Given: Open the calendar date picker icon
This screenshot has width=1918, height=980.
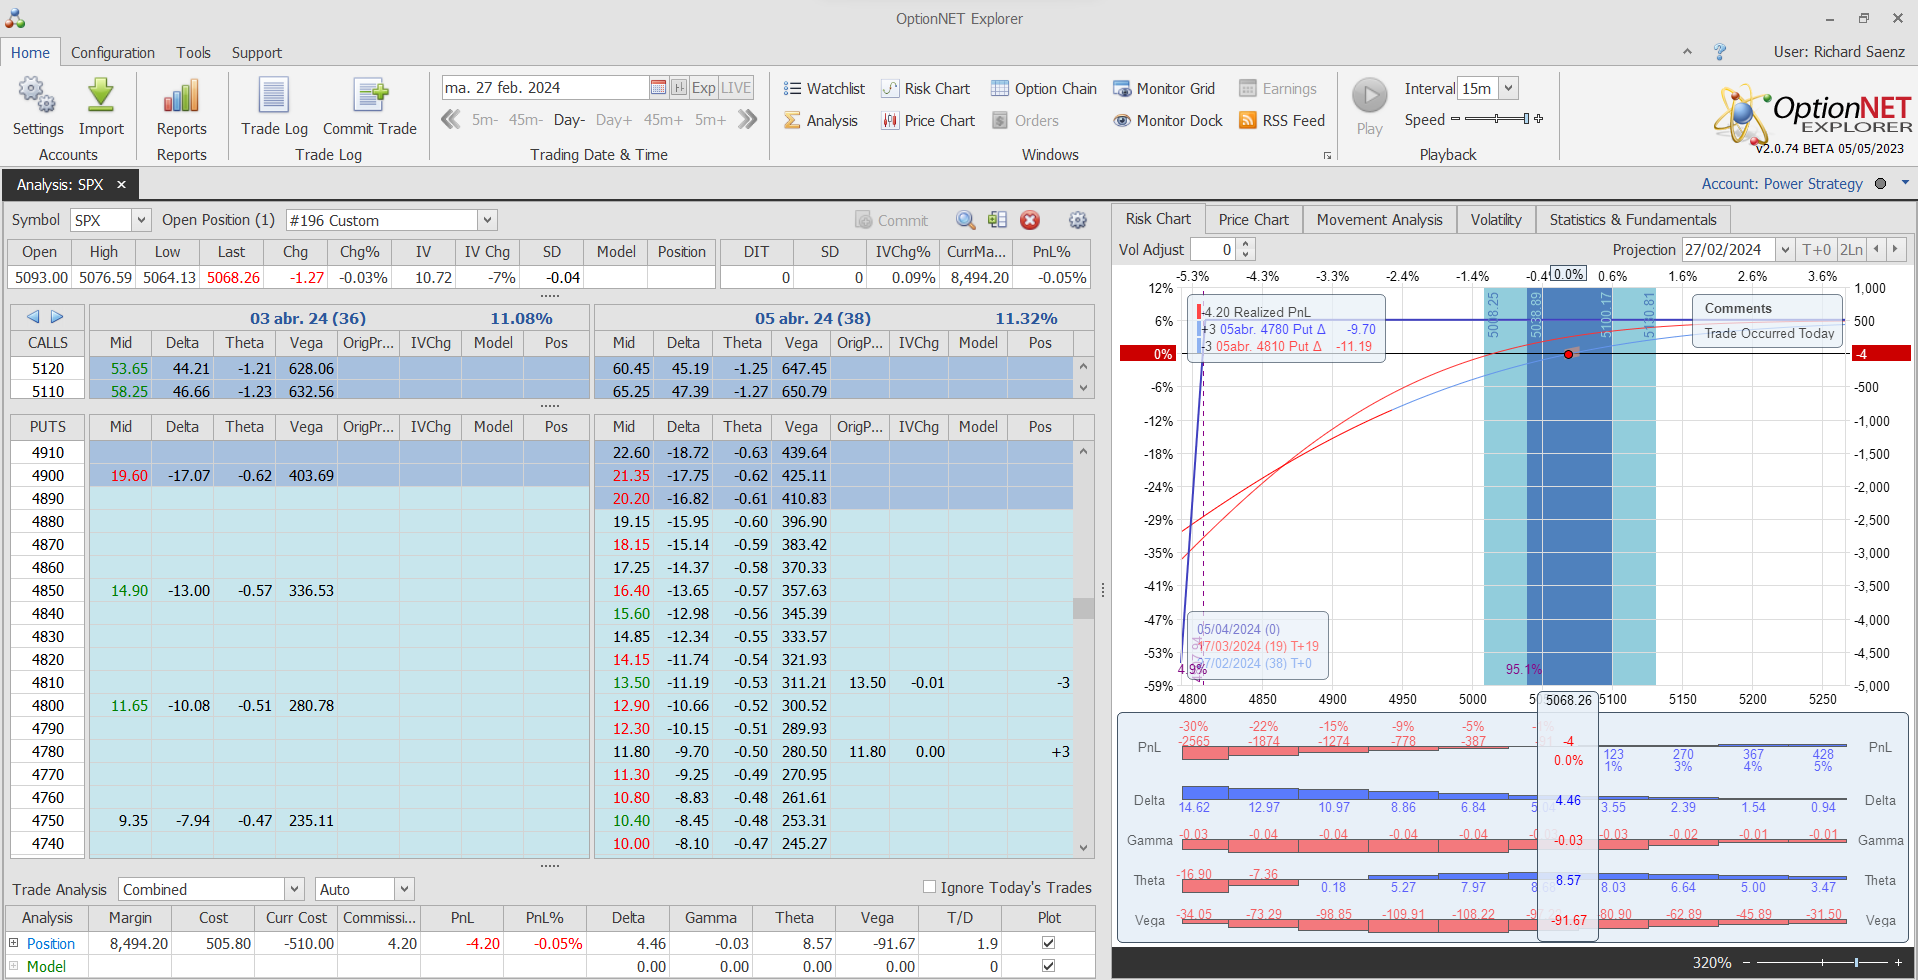Looking at the screenshot, I should pyautogui.click(x=658, y=88).
